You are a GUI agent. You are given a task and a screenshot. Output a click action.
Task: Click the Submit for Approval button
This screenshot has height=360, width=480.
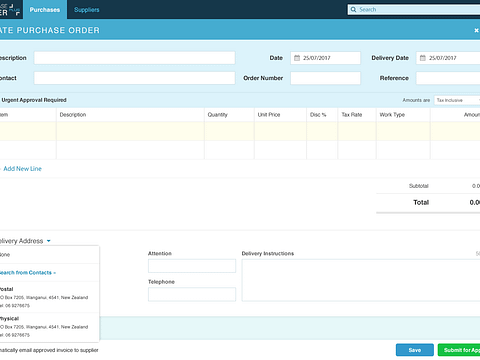pyautogui.click(x=459, y=350)
